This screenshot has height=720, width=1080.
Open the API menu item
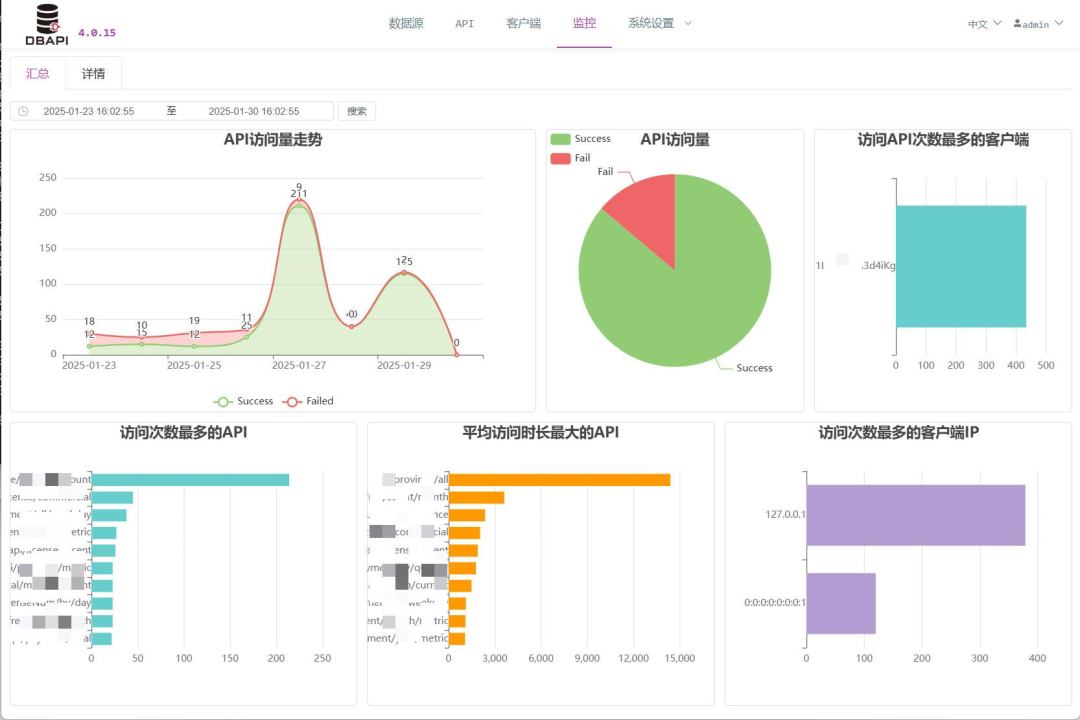(464, 23)
